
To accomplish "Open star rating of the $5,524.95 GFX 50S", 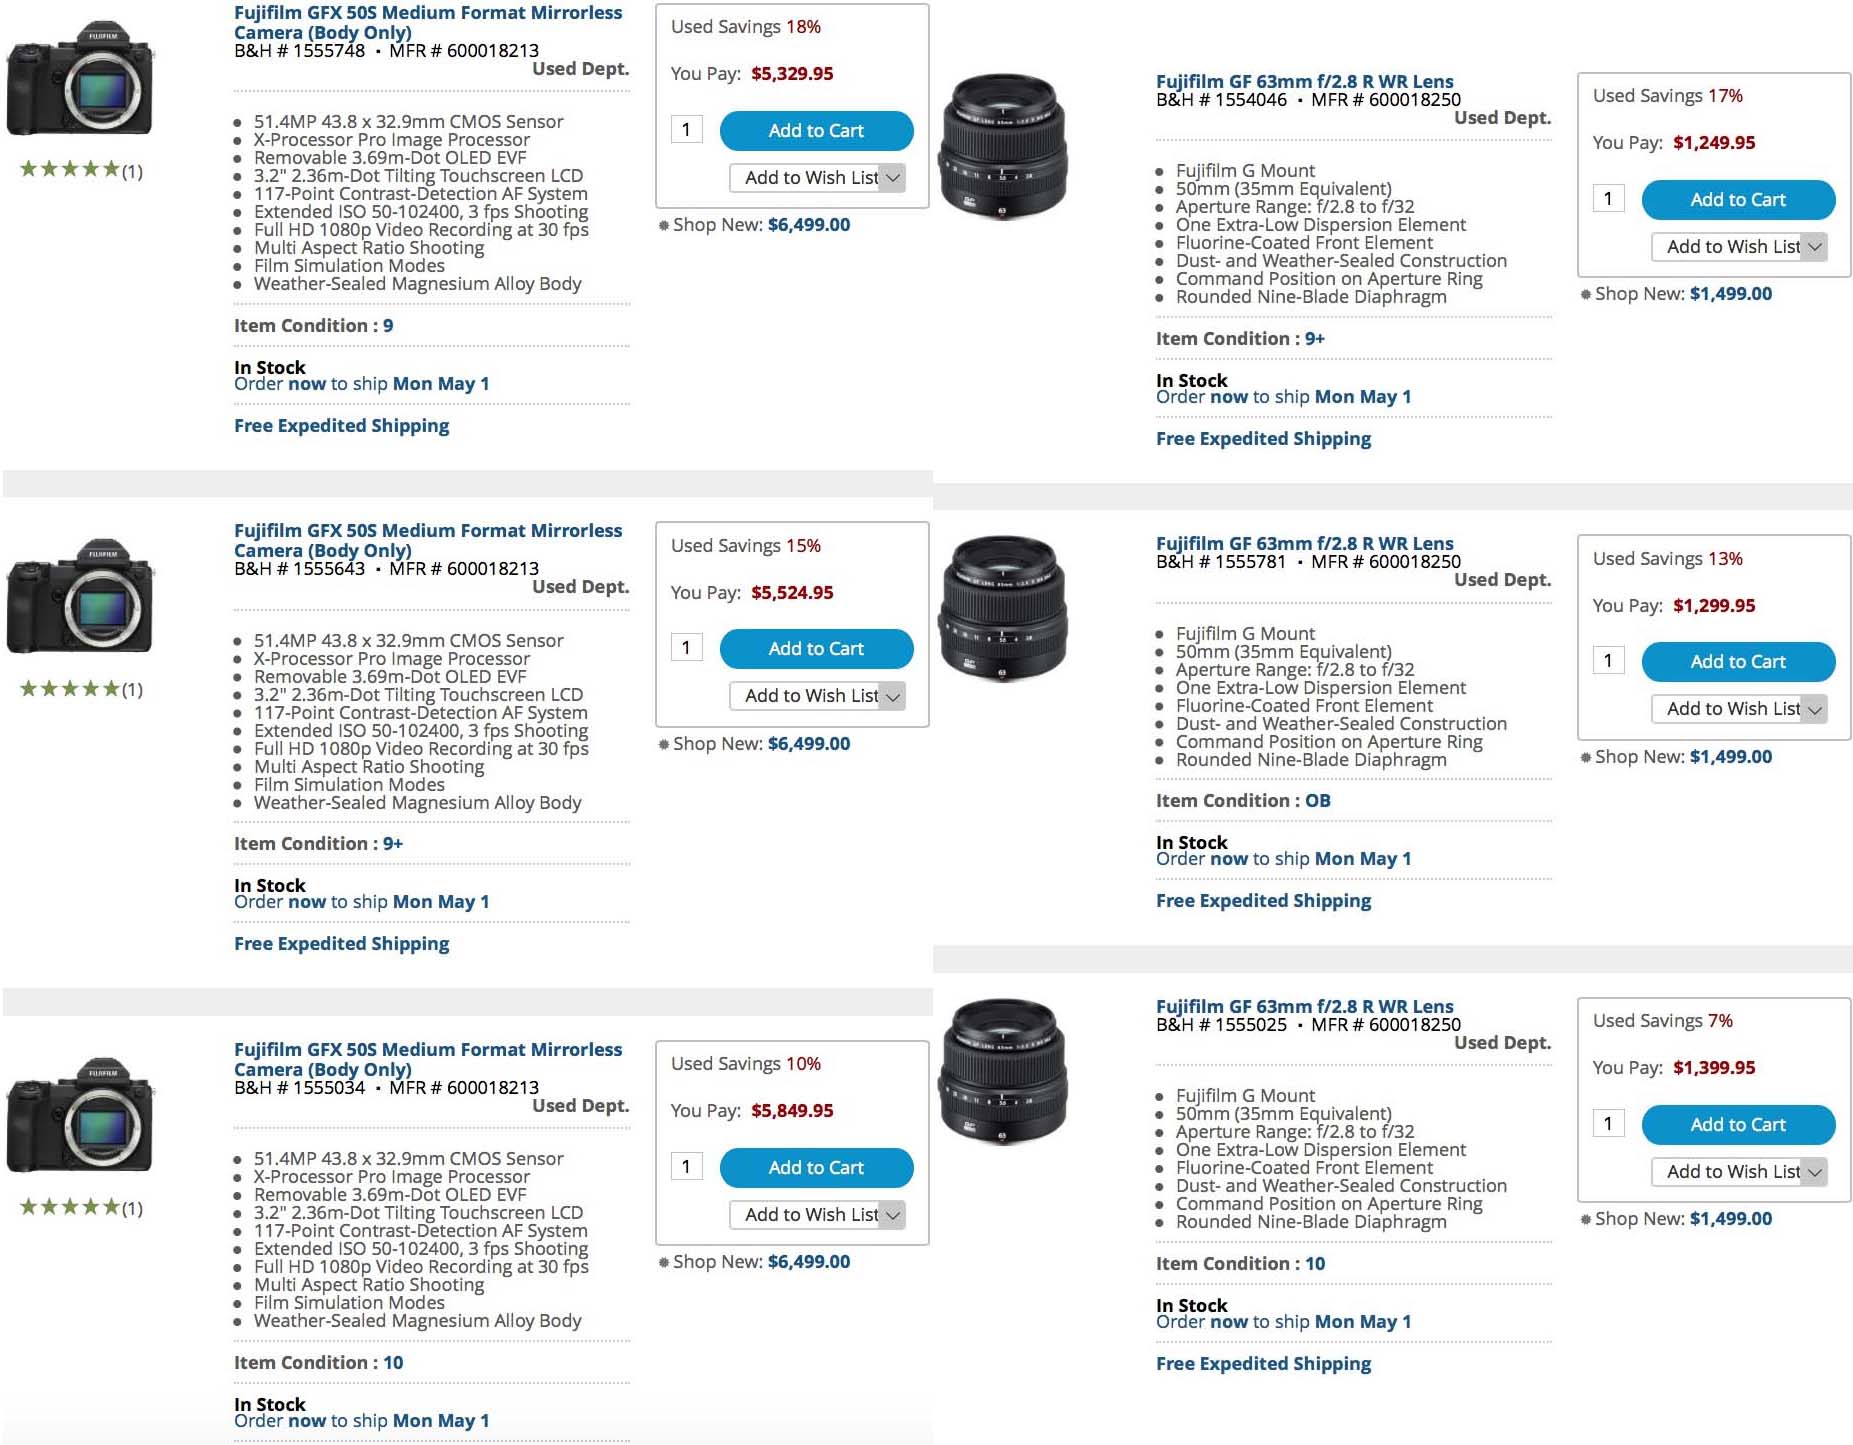I will pos(81,689).
